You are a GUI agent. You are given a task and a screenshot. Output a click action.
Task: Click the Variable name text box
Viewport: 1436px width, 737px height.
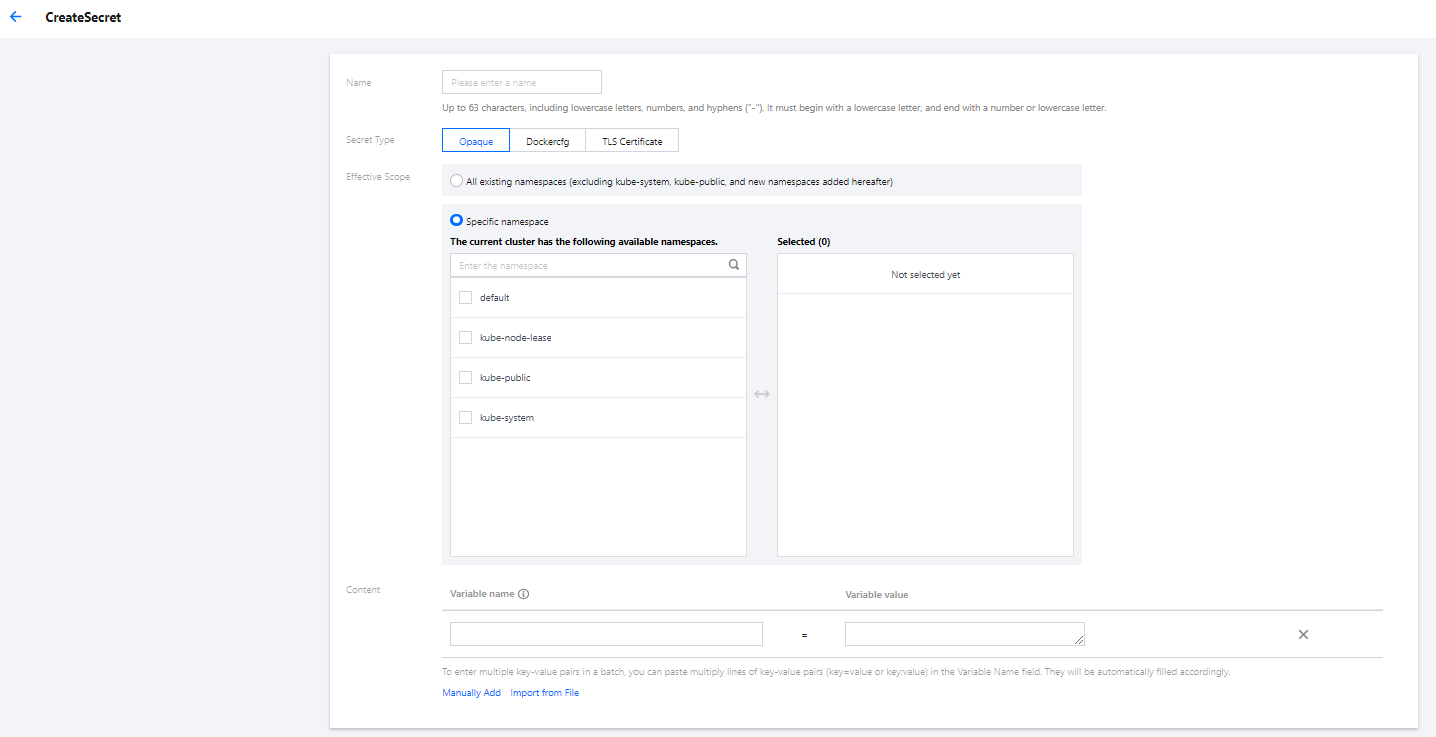(606, 634)
